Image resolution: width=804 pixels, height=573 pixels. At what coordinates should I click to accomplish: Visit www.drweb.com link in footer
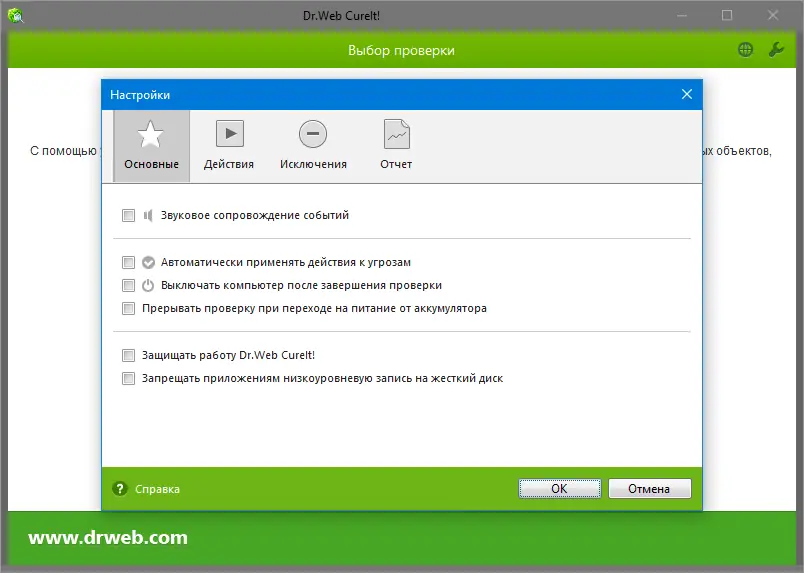pyautogui.click(x=108, y=538)
